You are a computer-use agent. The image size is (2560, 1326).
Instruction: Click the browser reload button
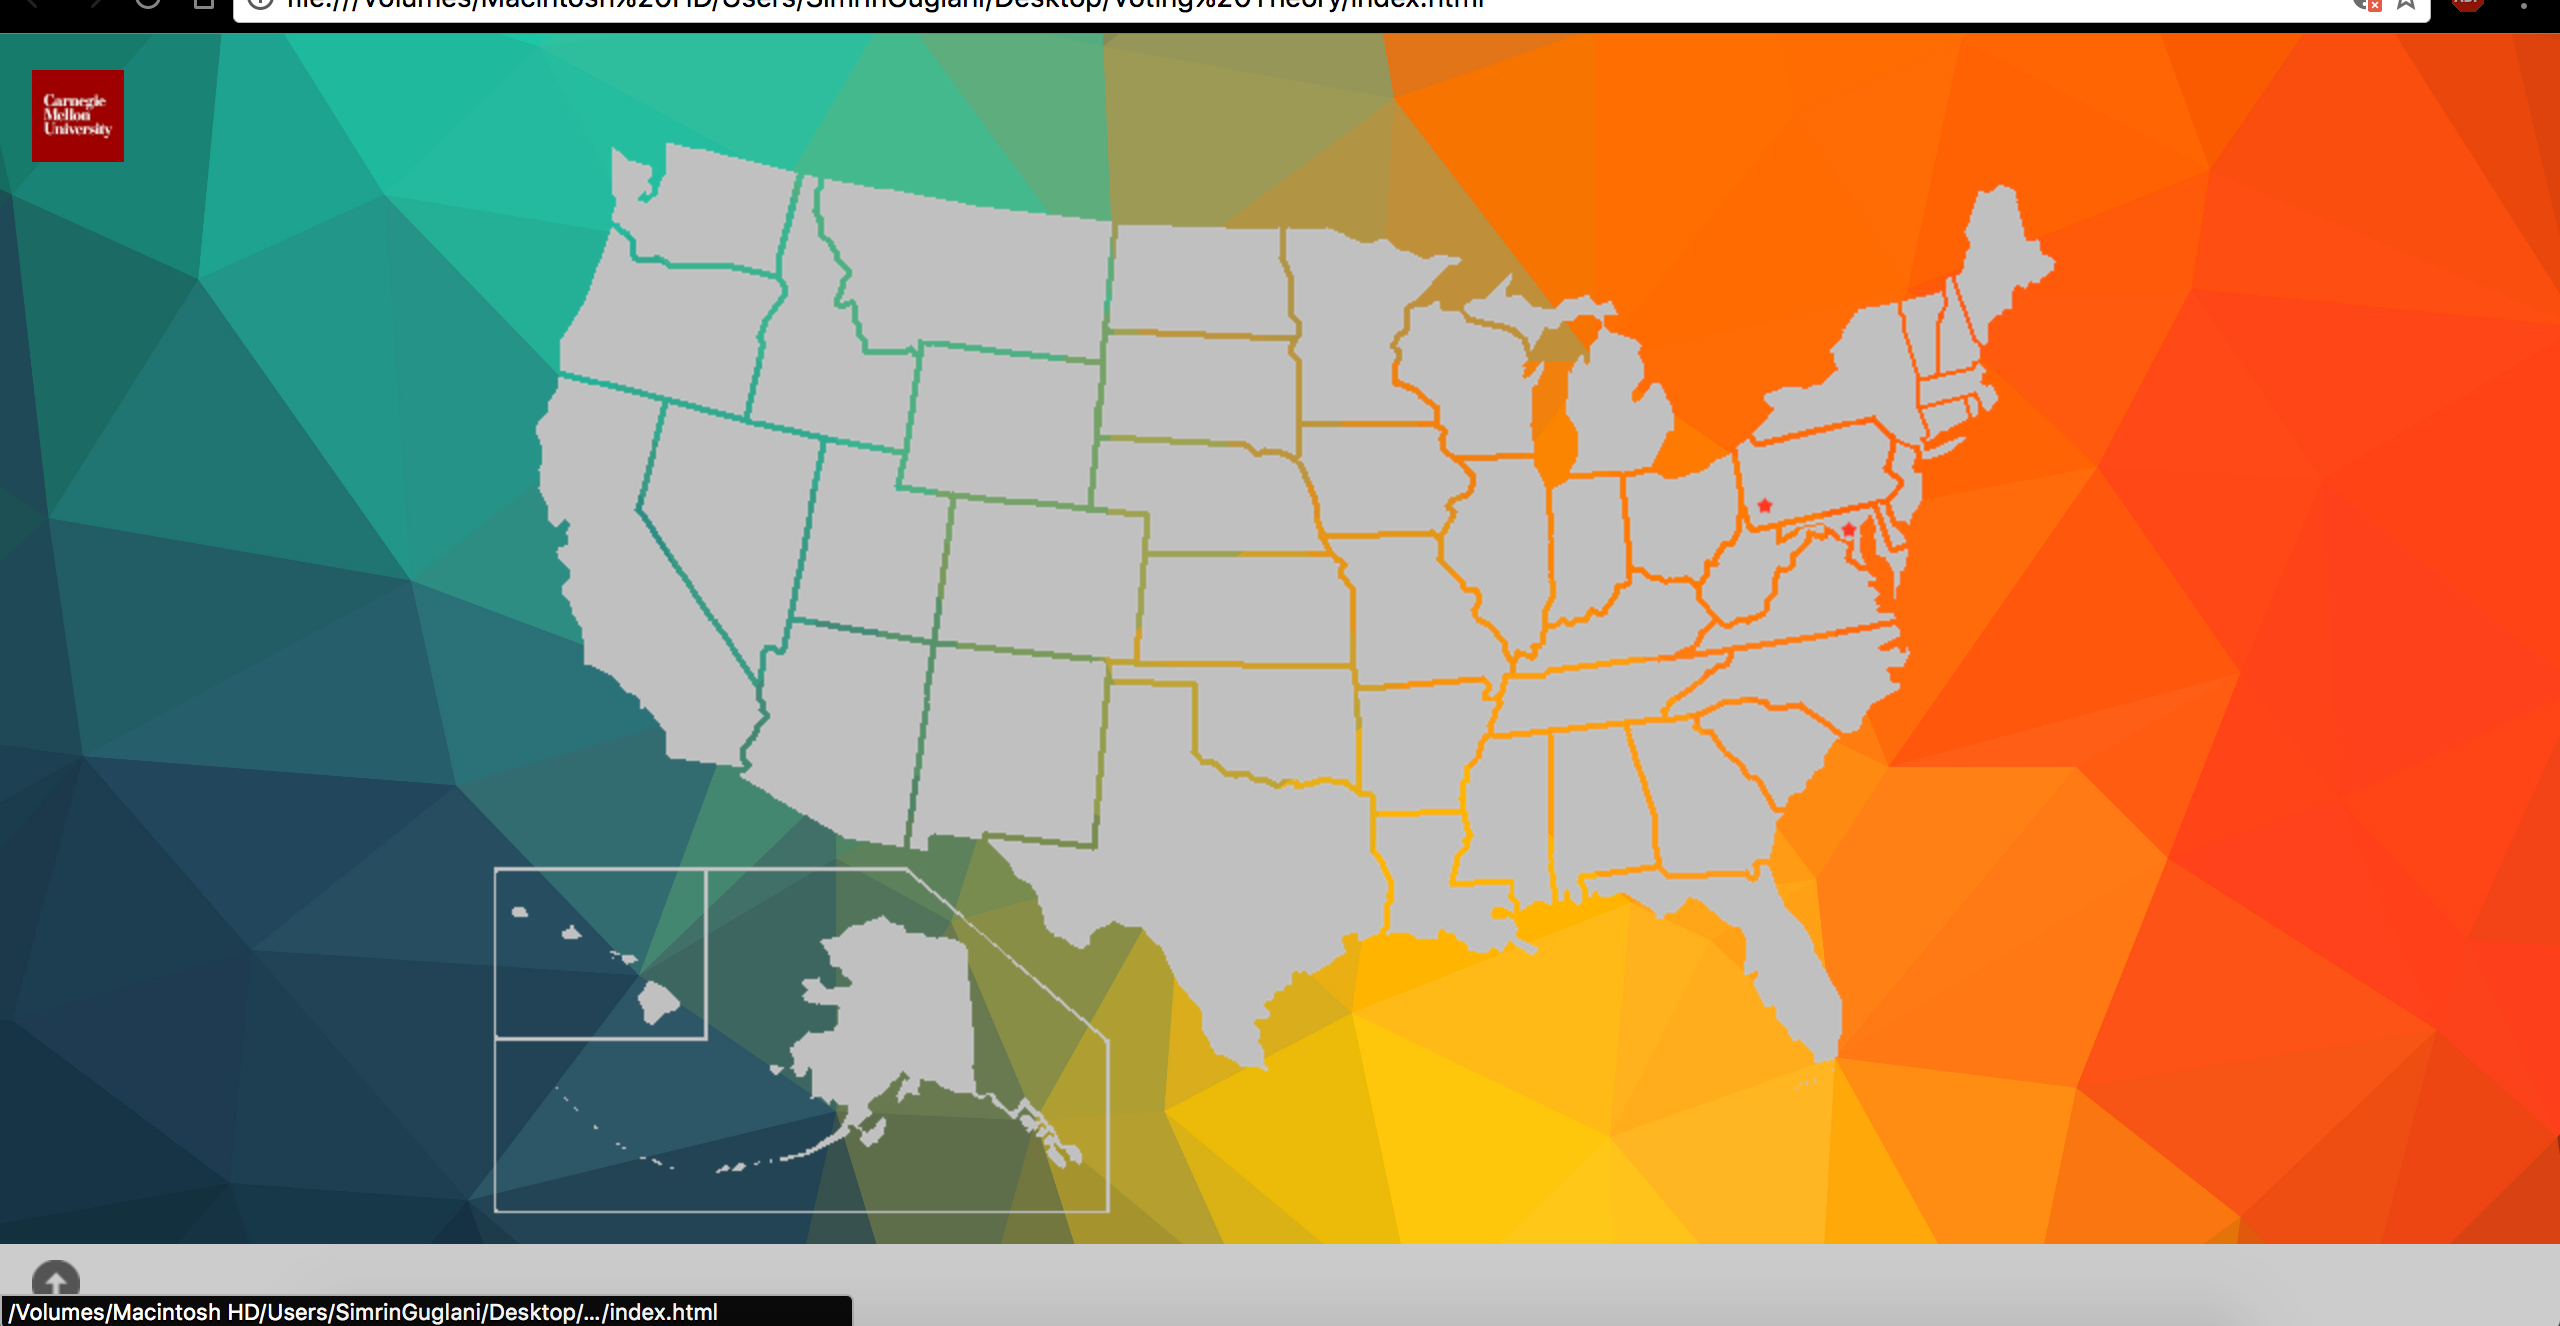148,4
